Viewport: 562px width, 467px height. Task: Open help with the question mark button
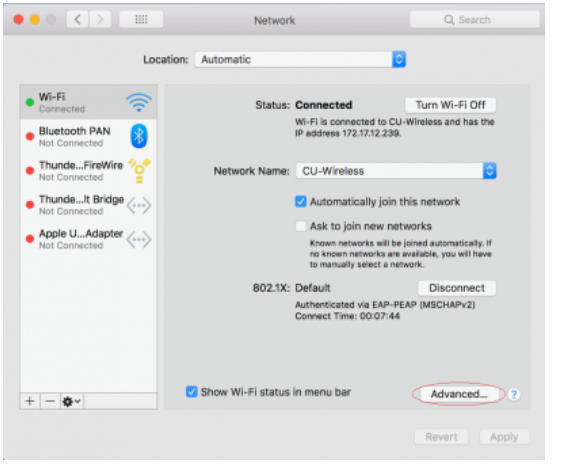(x=514, y=394)
